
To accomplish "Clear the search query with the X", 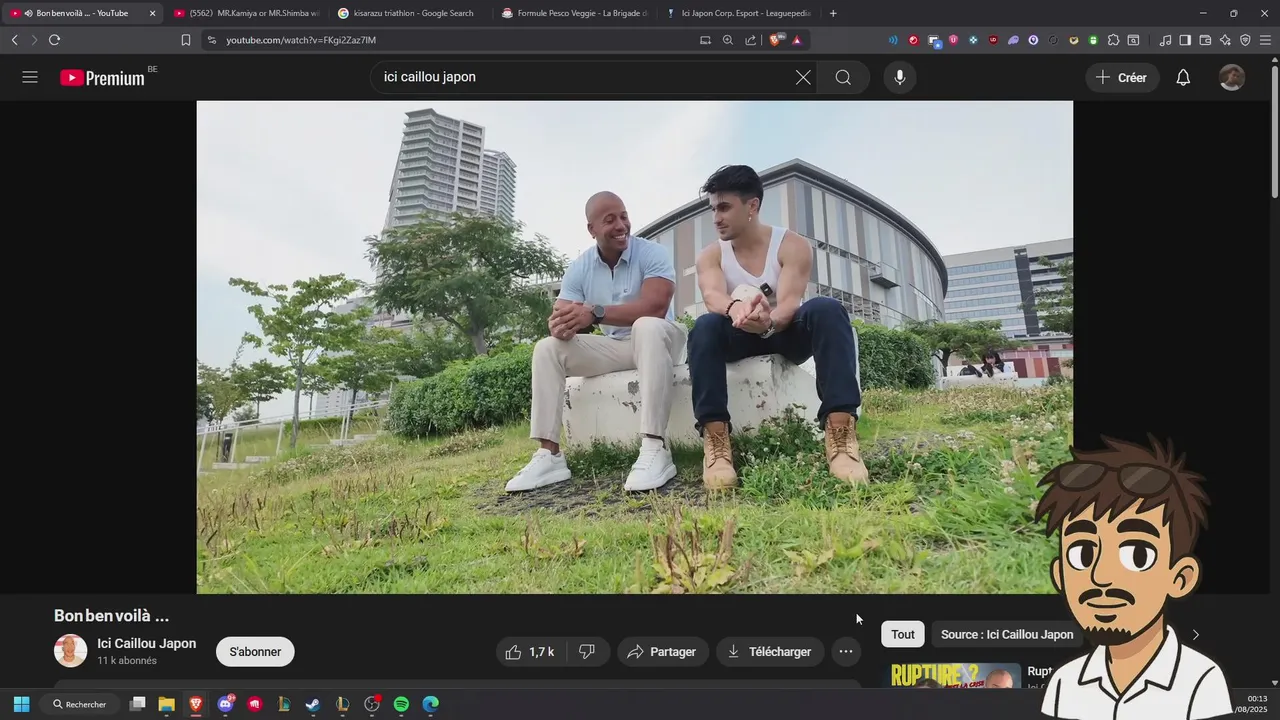I will pyautogui.click(x=803, y=77).
